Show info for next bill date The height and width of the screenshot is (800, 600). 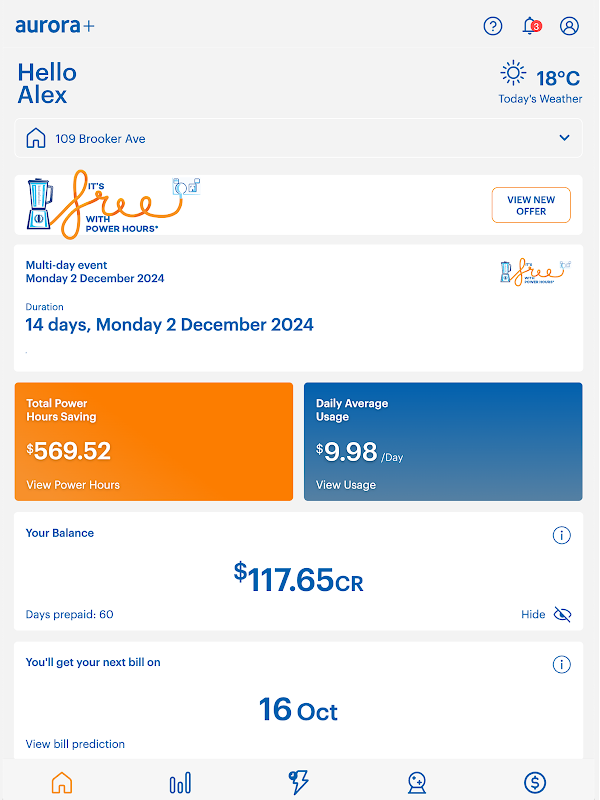coord(562,664)
